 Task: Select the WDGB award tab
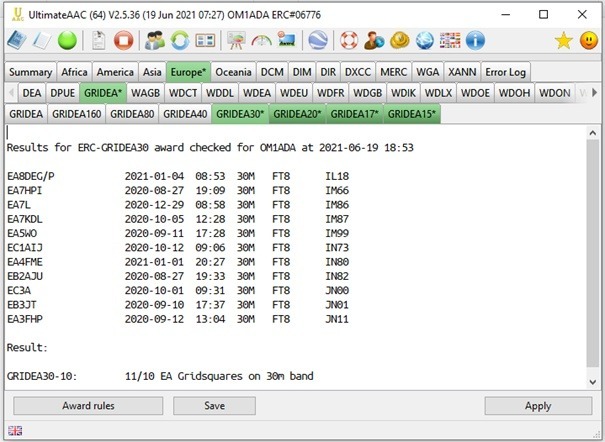(368, 93)
